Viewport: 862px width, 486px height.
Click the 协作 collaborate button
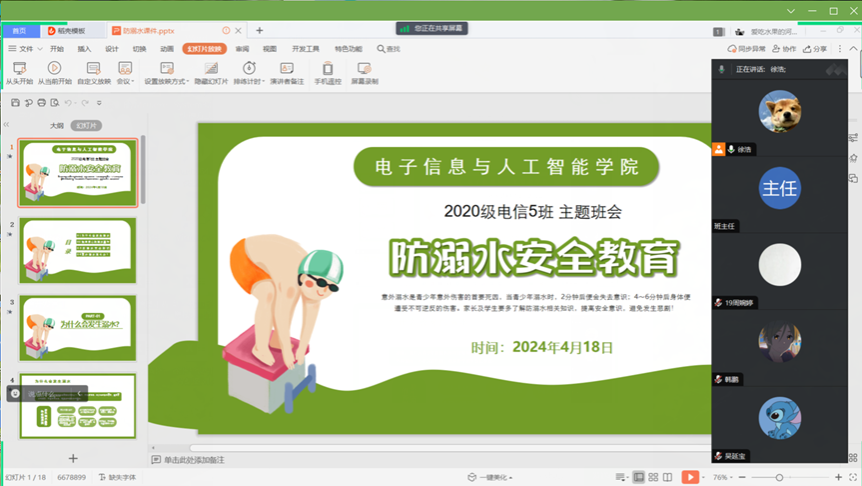point(785,48)
